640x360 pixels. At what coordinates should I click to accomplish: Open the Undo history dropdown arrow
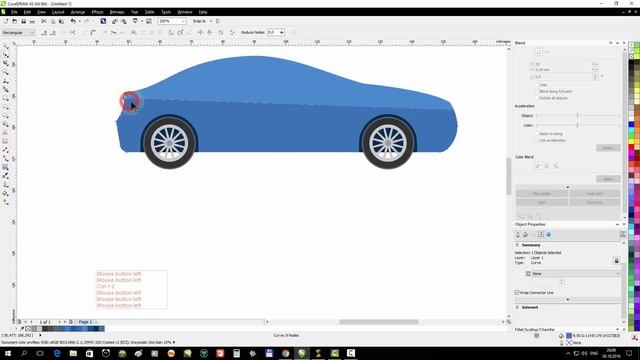tap(79, 21)
